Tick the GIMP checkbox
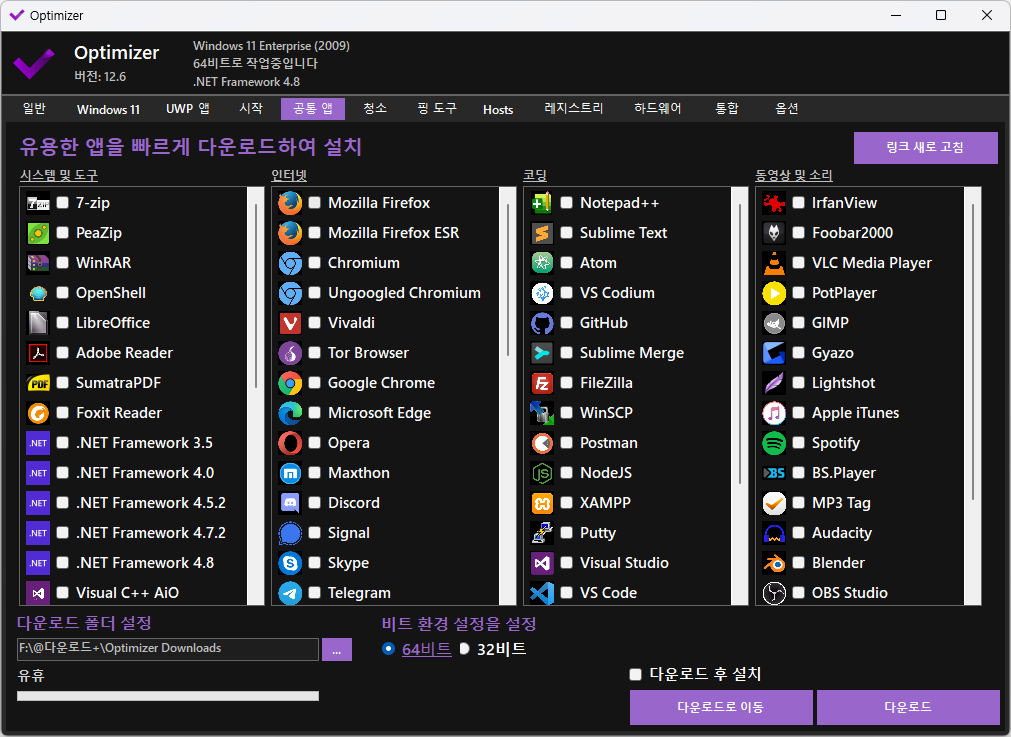 coord(798,322)
